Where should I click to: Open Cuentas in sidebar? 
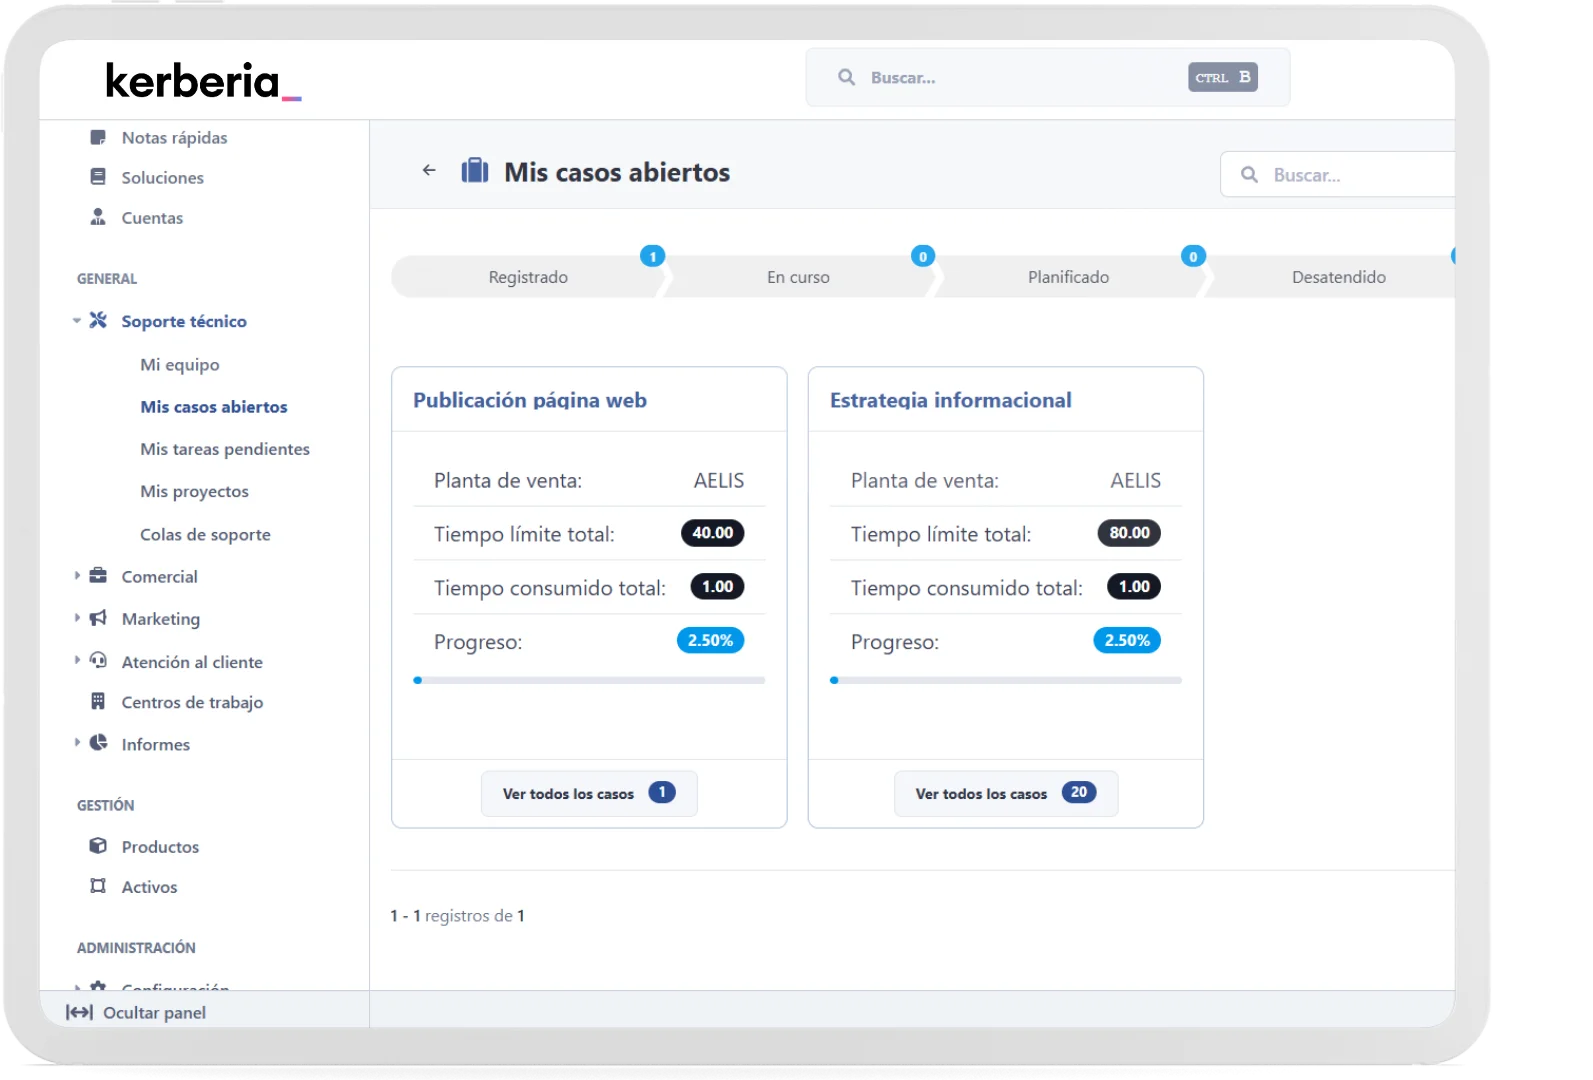pyautogui.click(x=152, y=218)
